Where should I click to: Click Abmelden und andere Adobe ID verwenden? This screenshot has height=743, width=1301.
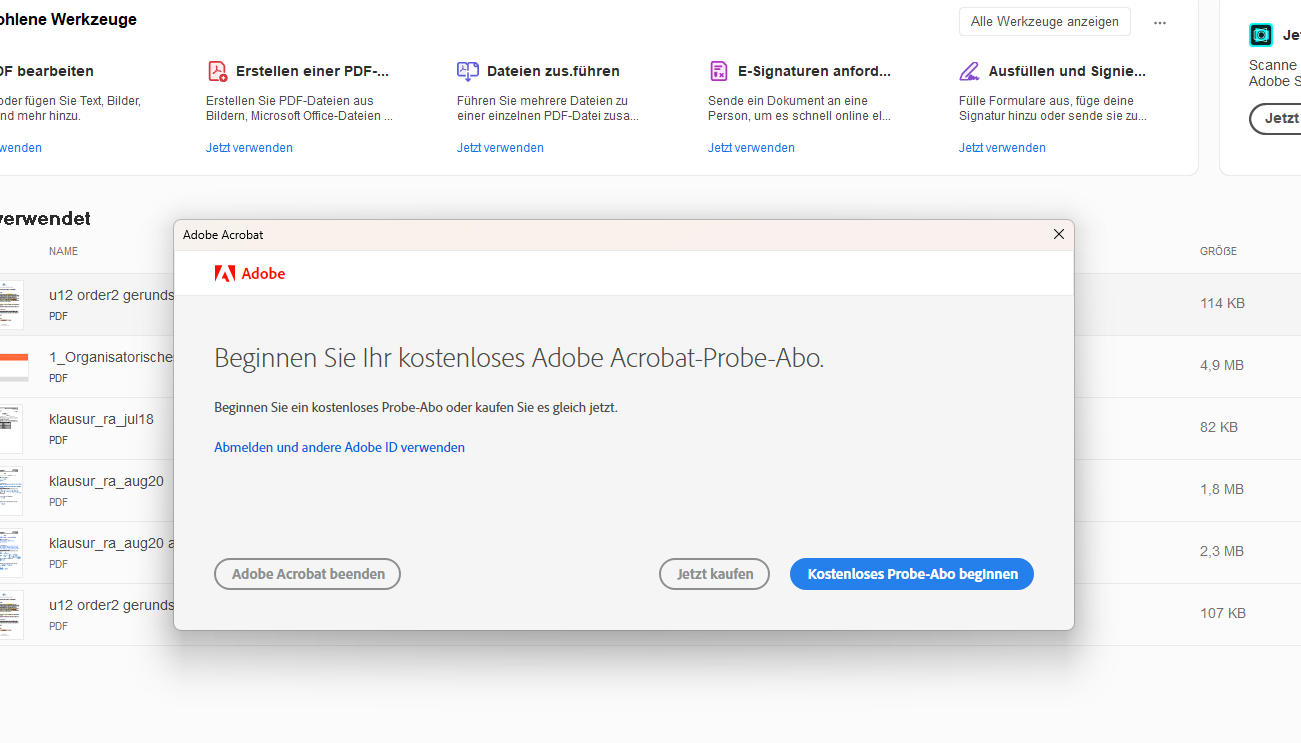coord(339,447)
